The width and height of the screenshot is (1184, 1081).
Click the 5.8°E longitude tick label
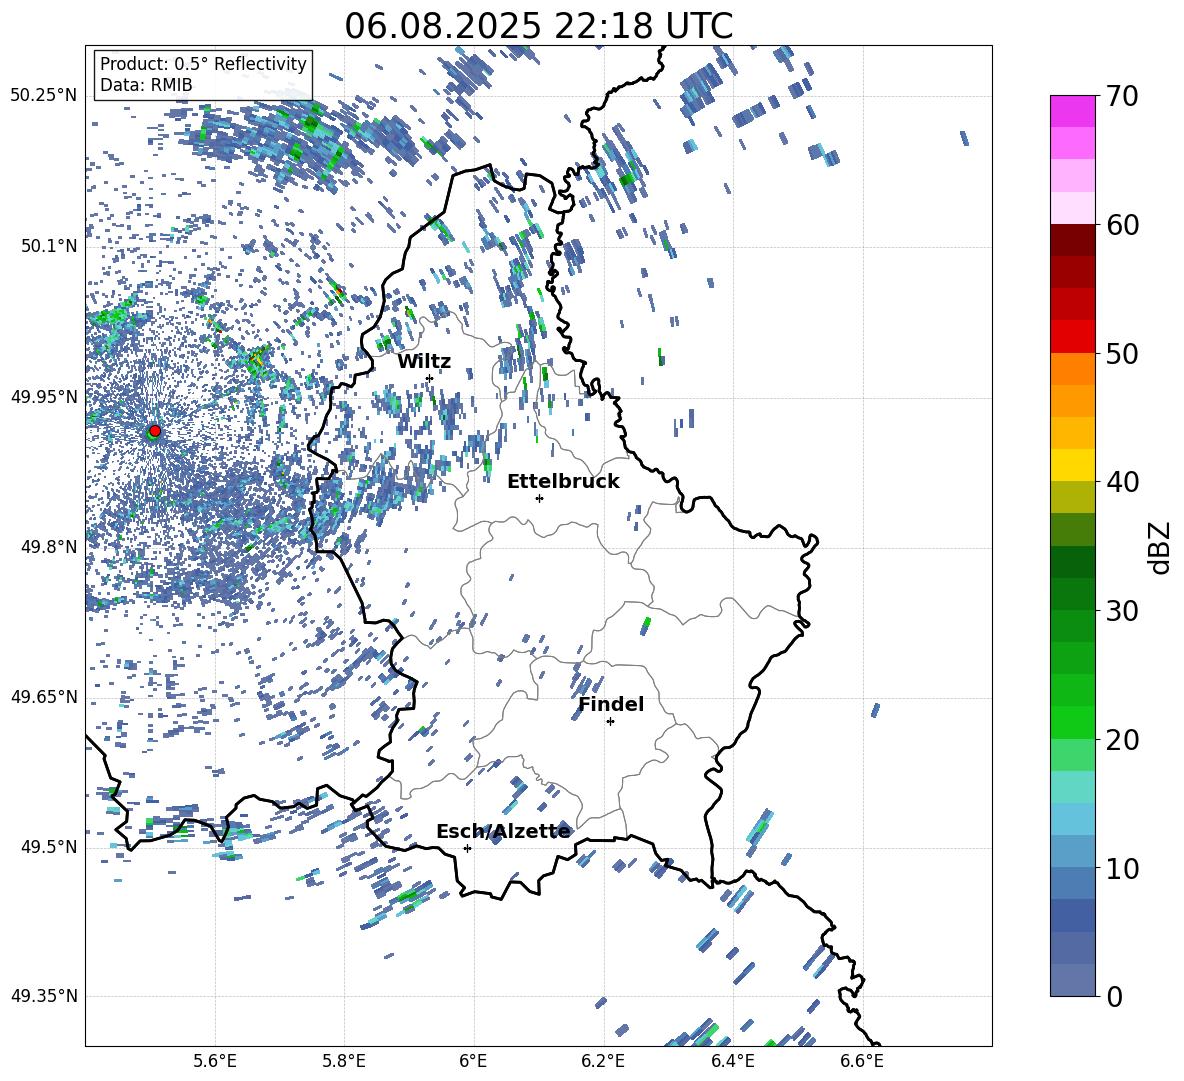[344, 1061]
